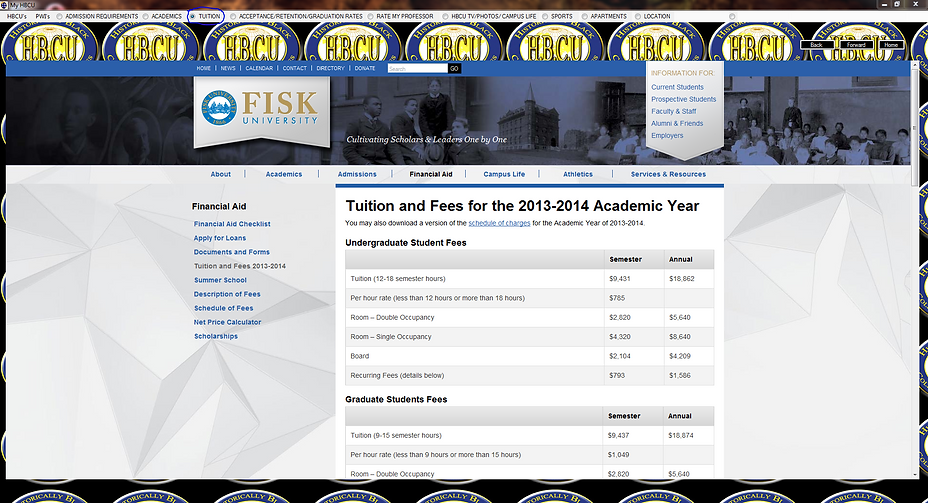Select the Apartments radio button
Image resolution: width=928 pixels, height=503 pixels.
584,17
